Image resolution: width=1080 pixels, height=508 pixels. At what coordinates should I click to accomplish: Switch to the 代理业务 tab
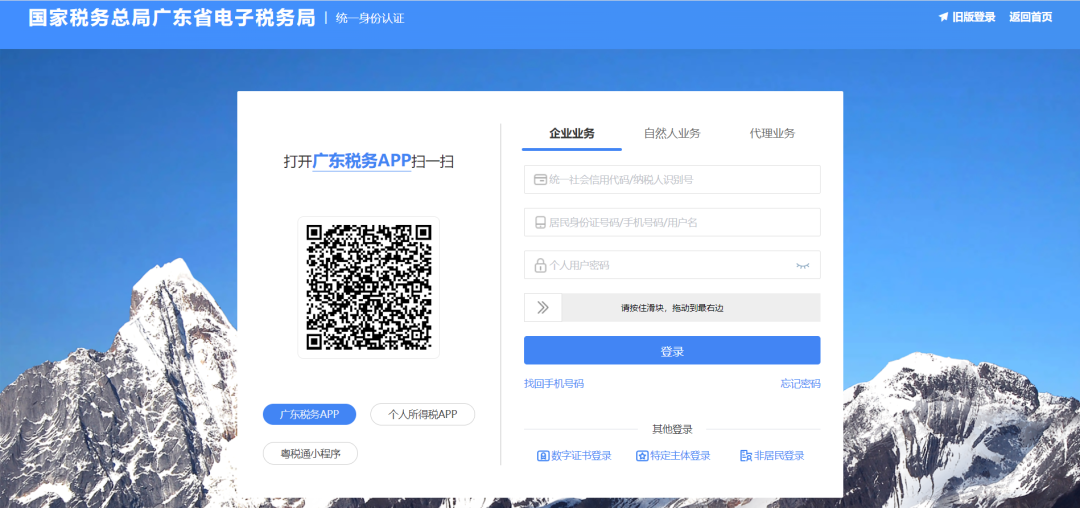point(772,134)
